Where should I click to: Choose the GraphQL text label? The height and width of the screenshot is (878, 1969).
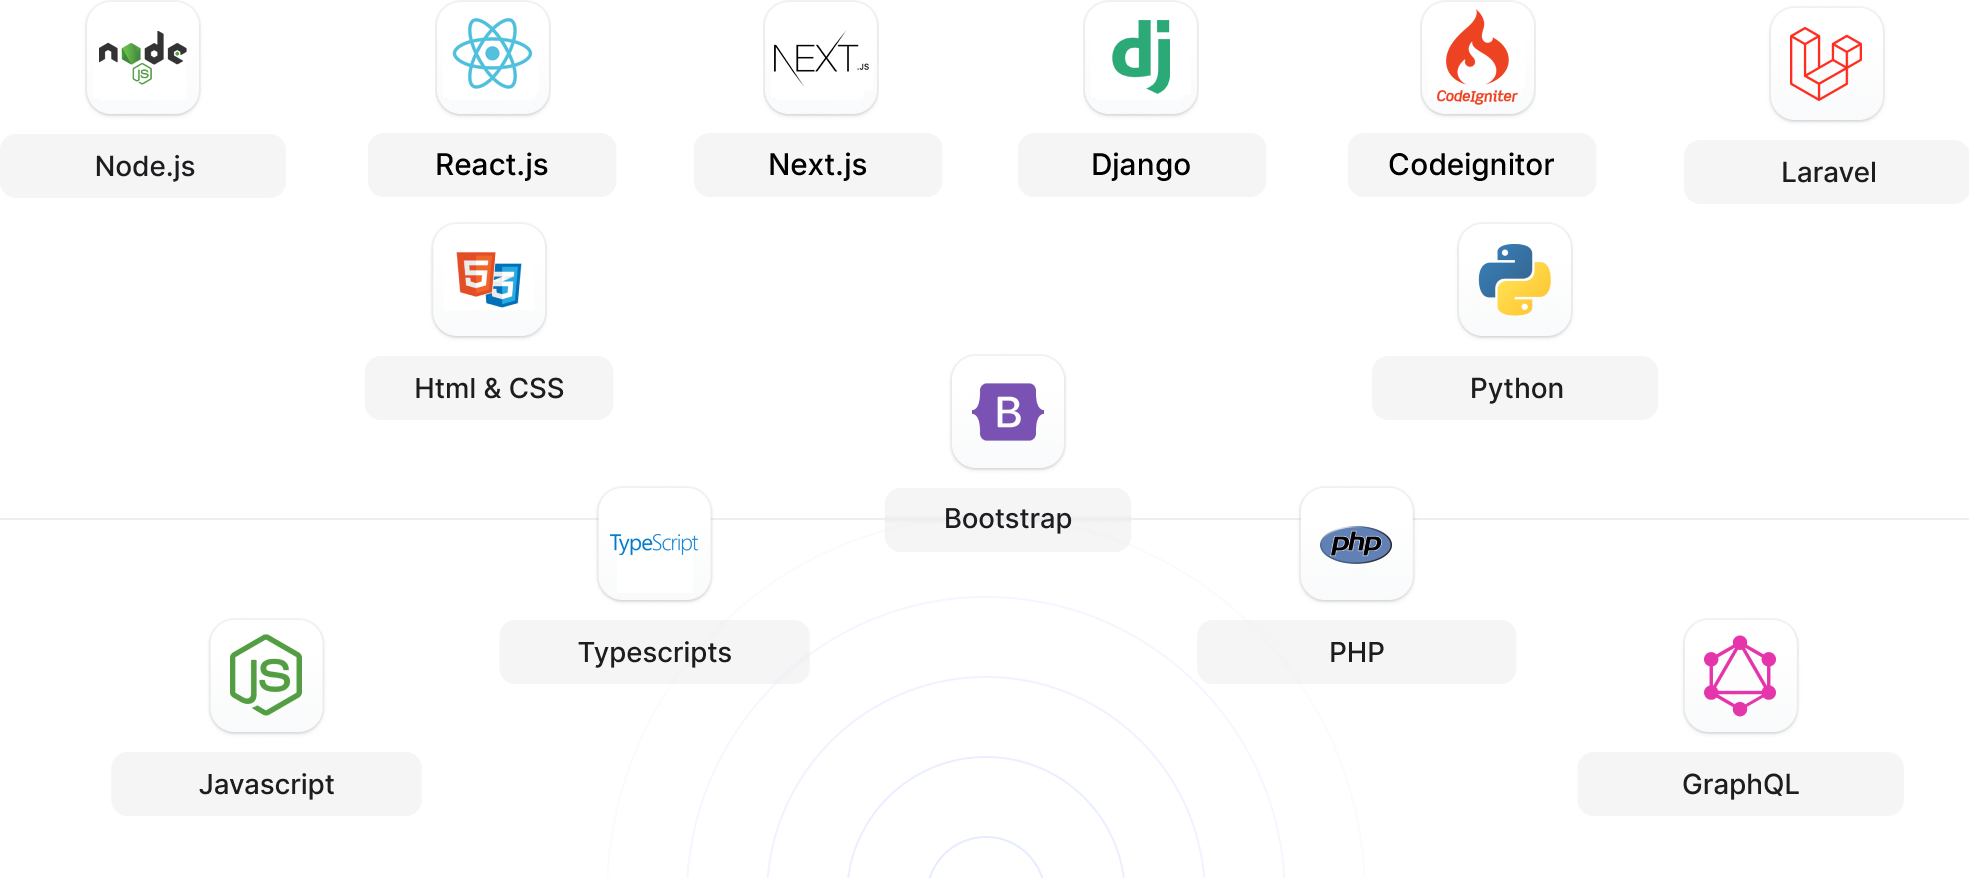tap(1740, 784)
